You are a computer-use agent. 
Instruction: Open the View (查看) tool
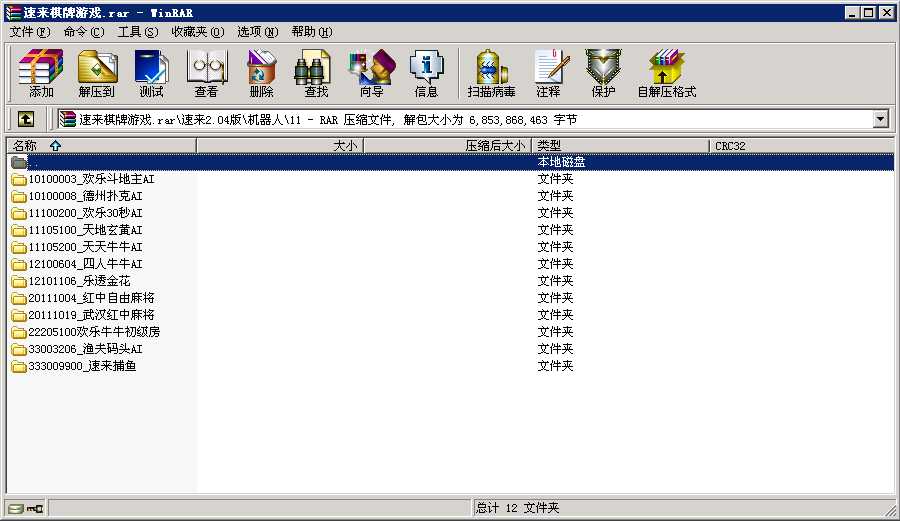point(206,73)
